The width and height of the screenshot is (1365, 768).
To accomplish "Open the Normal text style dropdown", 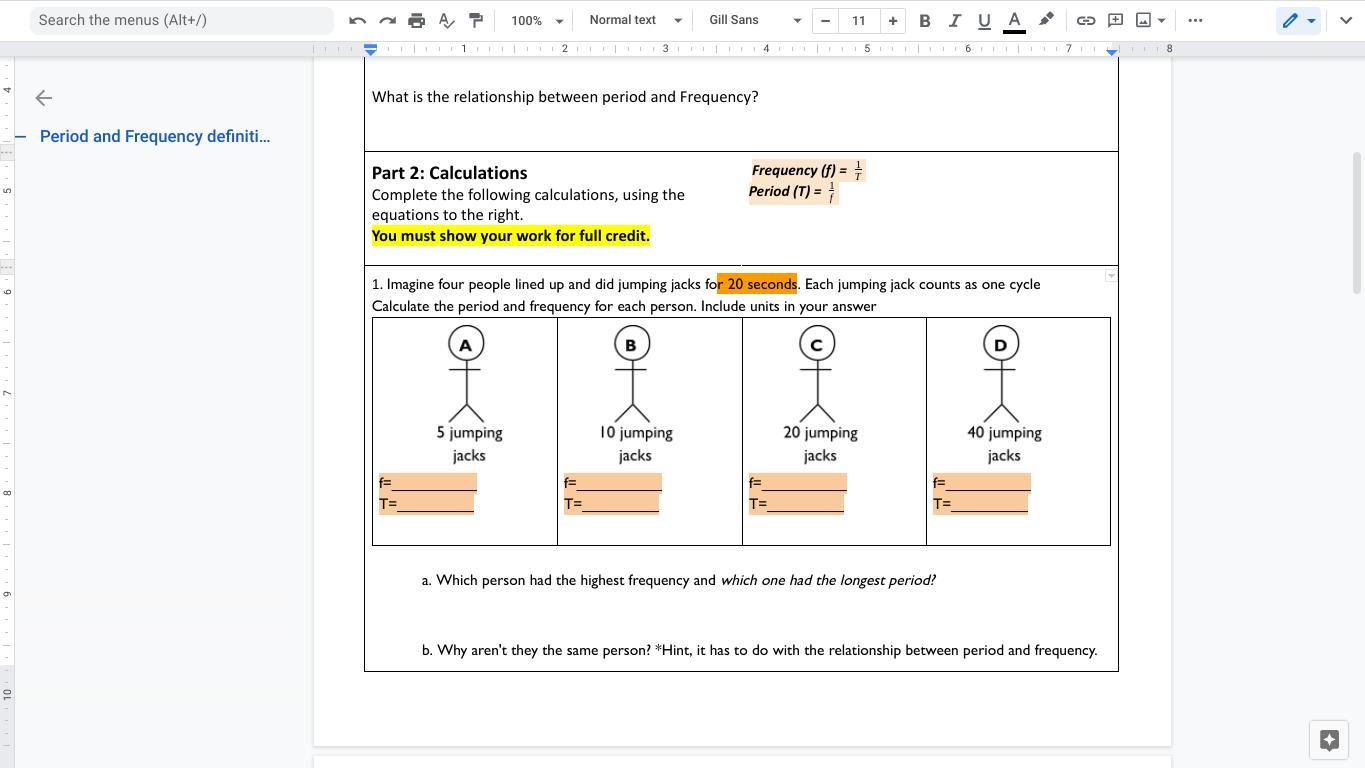I will pyautogui.click(x=635, y=20).
